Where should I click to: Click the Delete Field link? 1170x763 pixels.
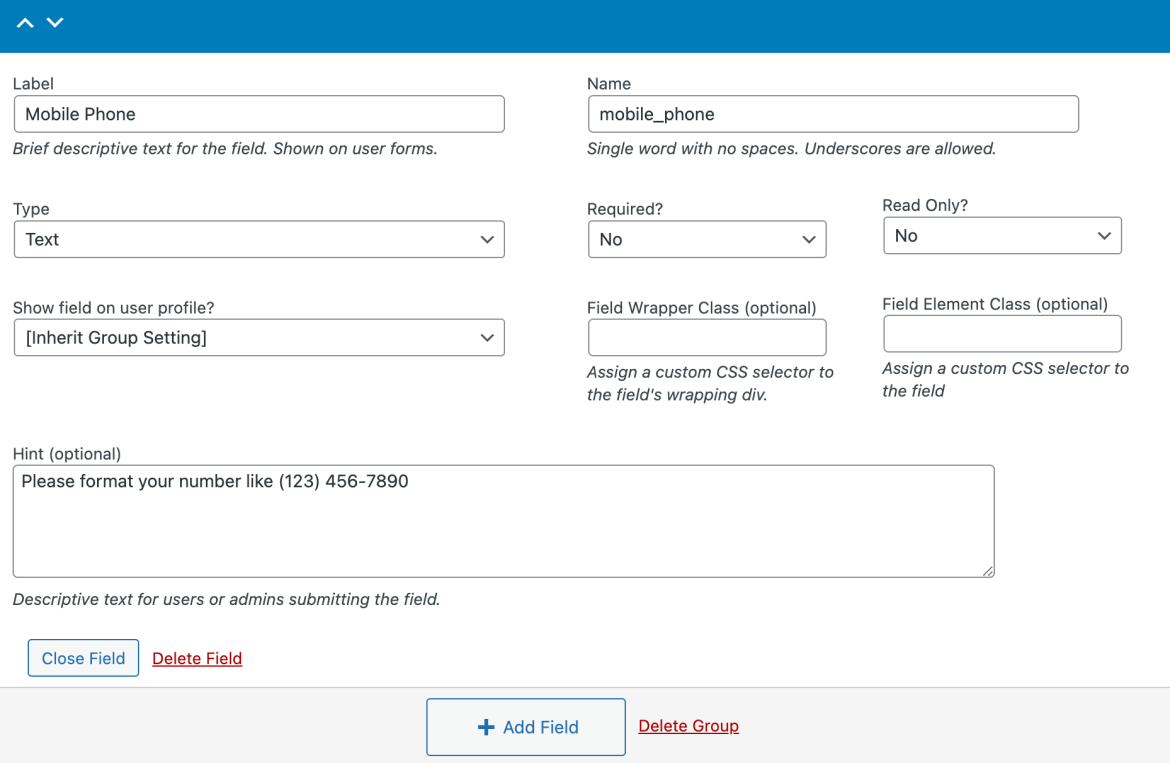click(196, 657)
